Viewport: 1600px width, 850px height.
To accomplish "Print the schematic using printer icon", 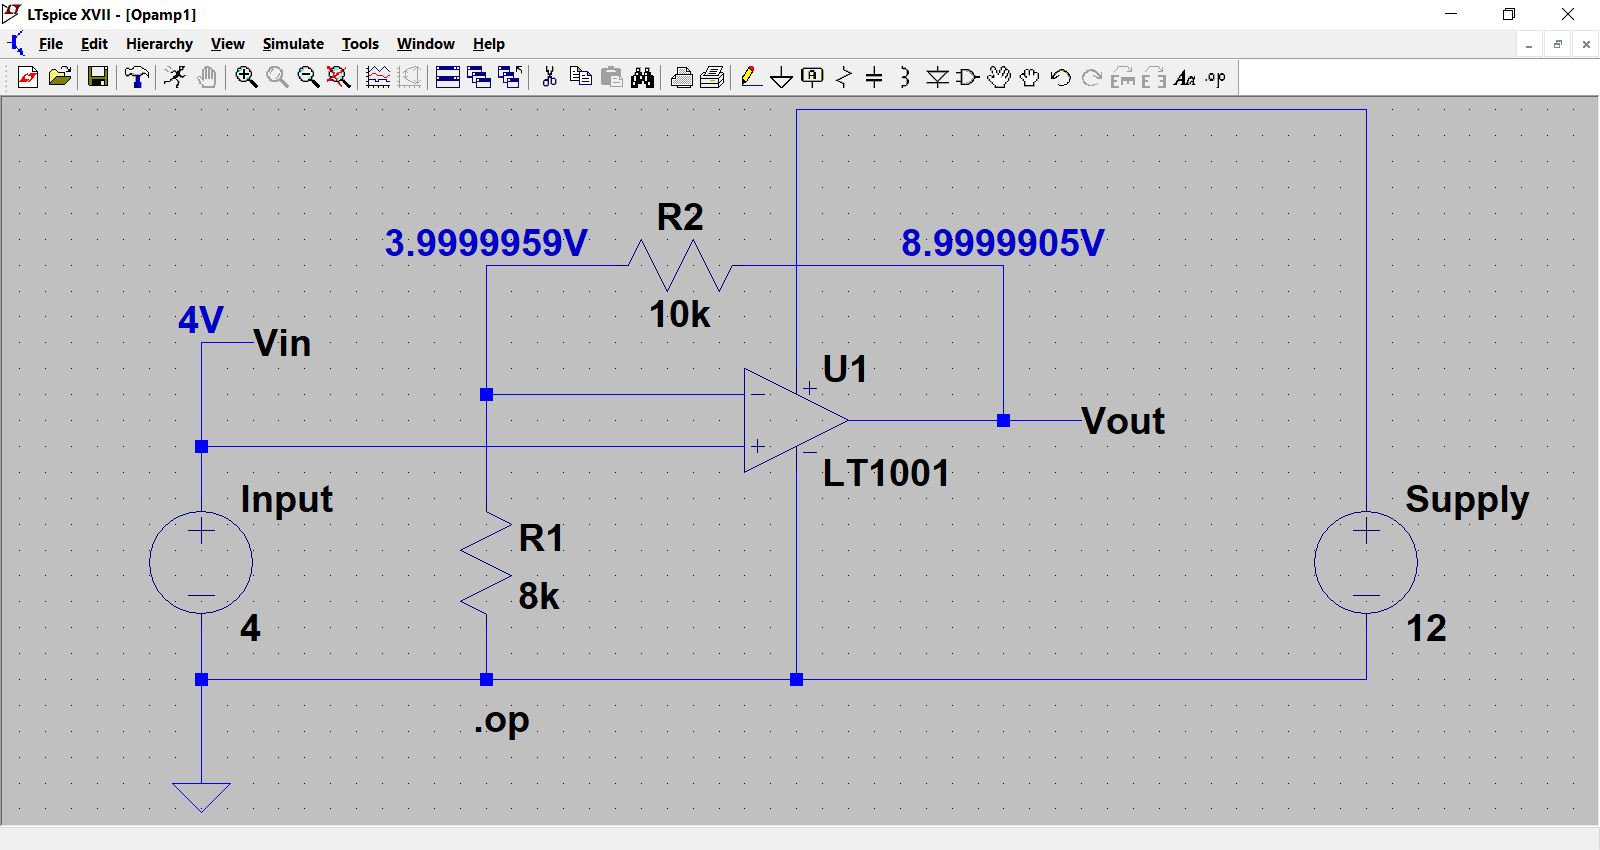I will click(682, 77).
